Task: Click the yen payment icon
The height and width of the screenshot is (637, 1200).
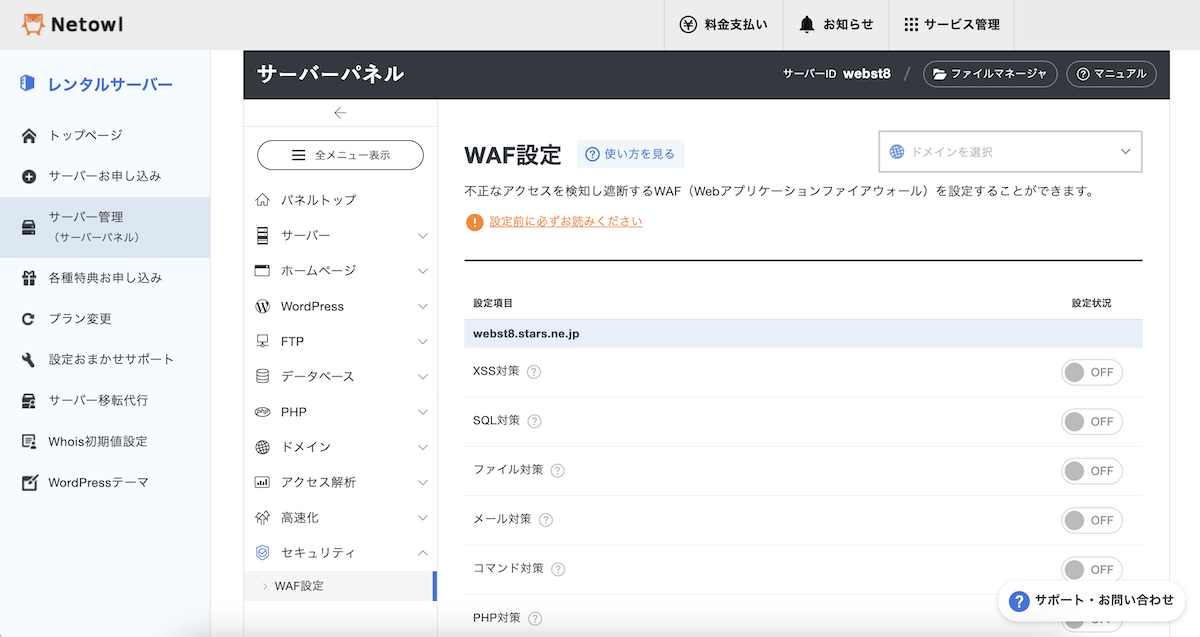Action: 688,24
